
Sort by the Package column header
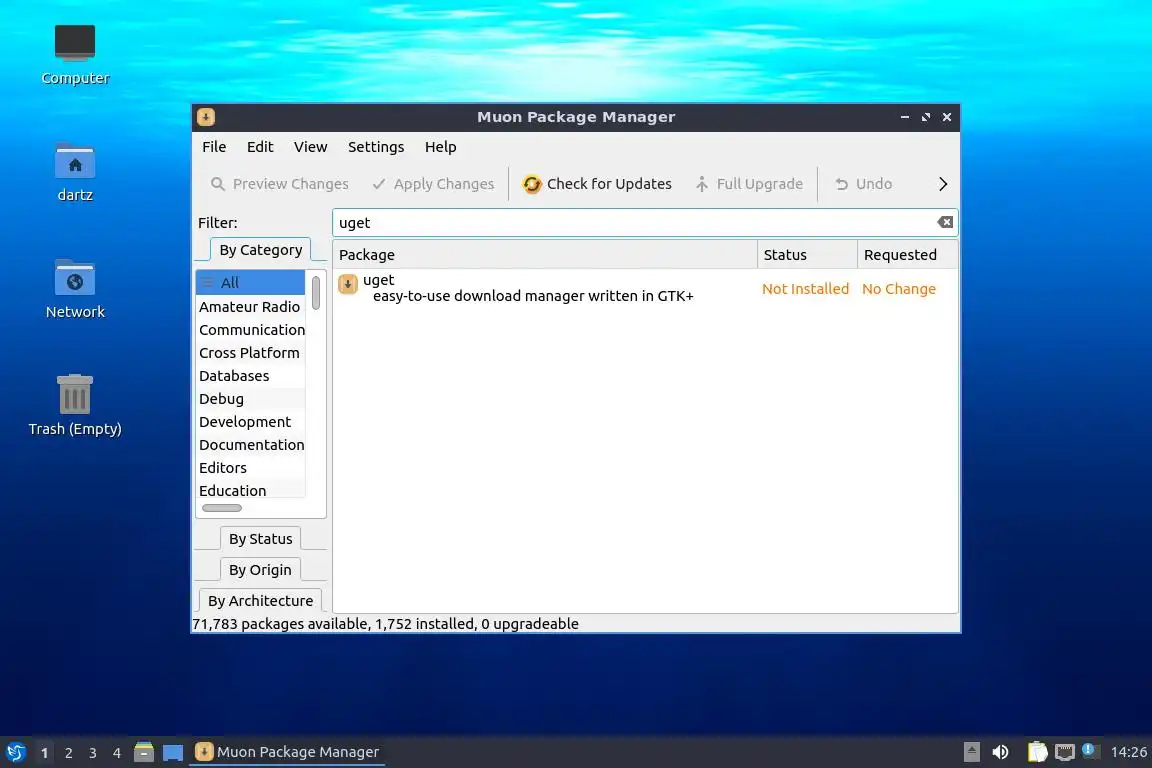[x=545, y=255]
